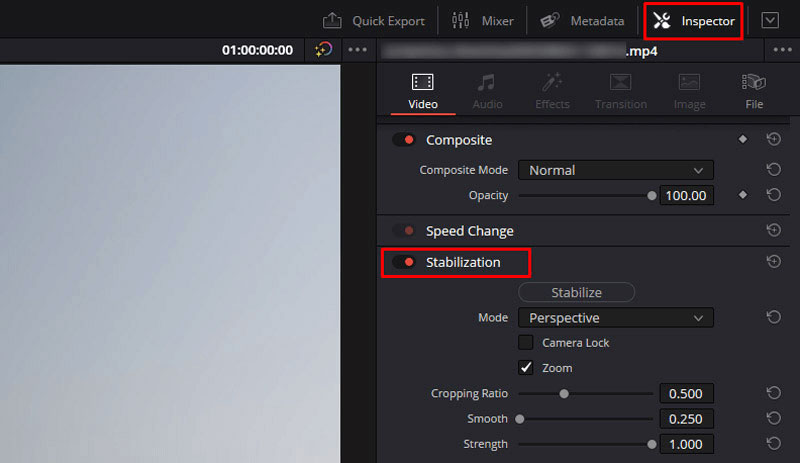Open the Mixer panel

point(482,21)
